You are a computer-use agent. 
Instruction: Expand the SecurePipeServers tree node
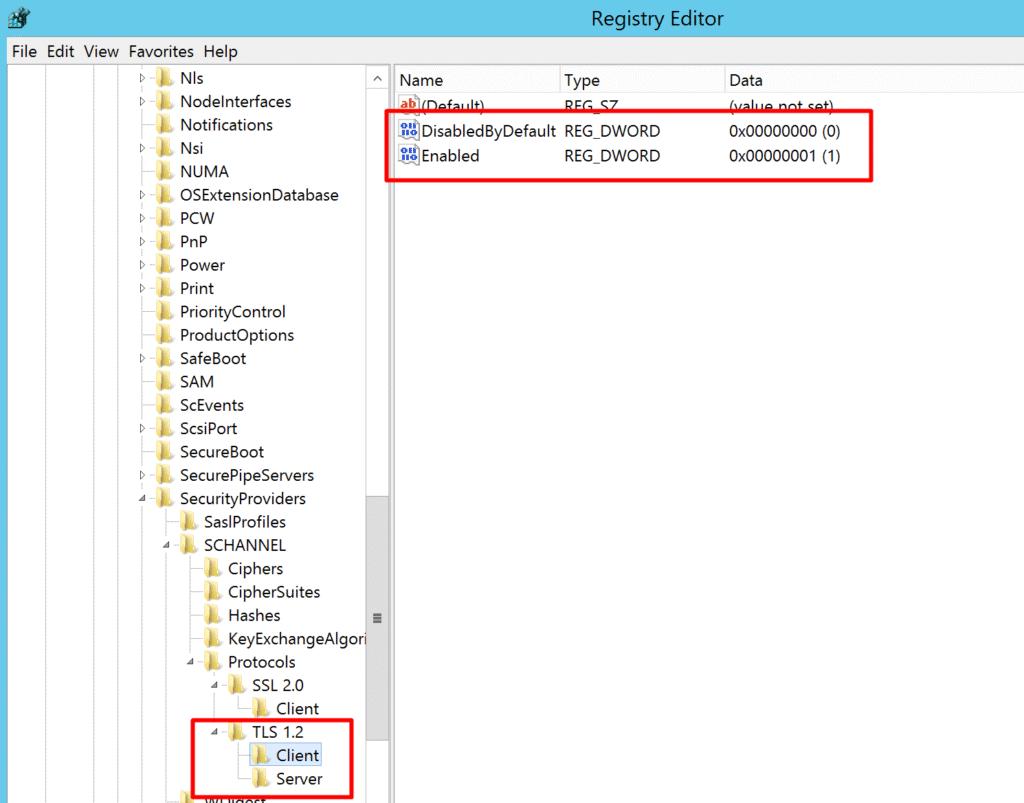pyautogui.click(x=142, y=475)
